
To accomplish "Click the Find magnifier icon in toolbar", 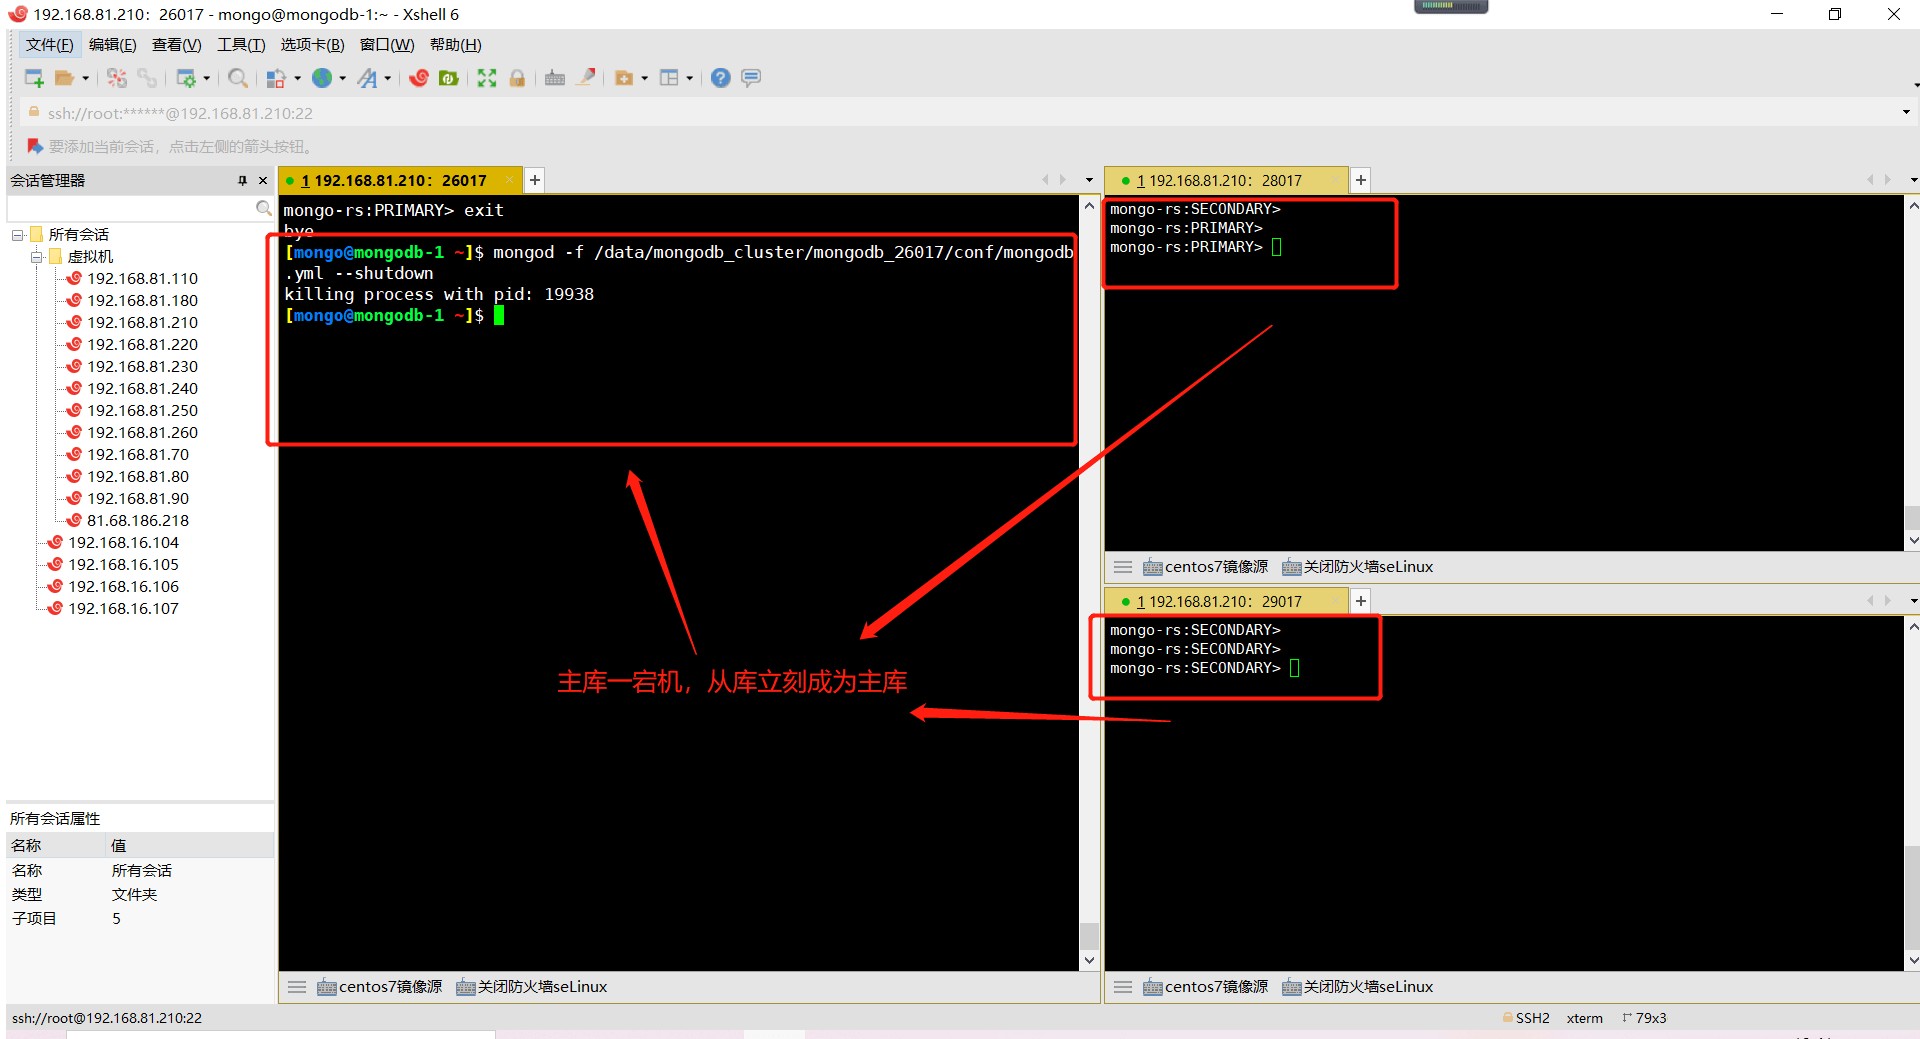I will coord(237,78).
